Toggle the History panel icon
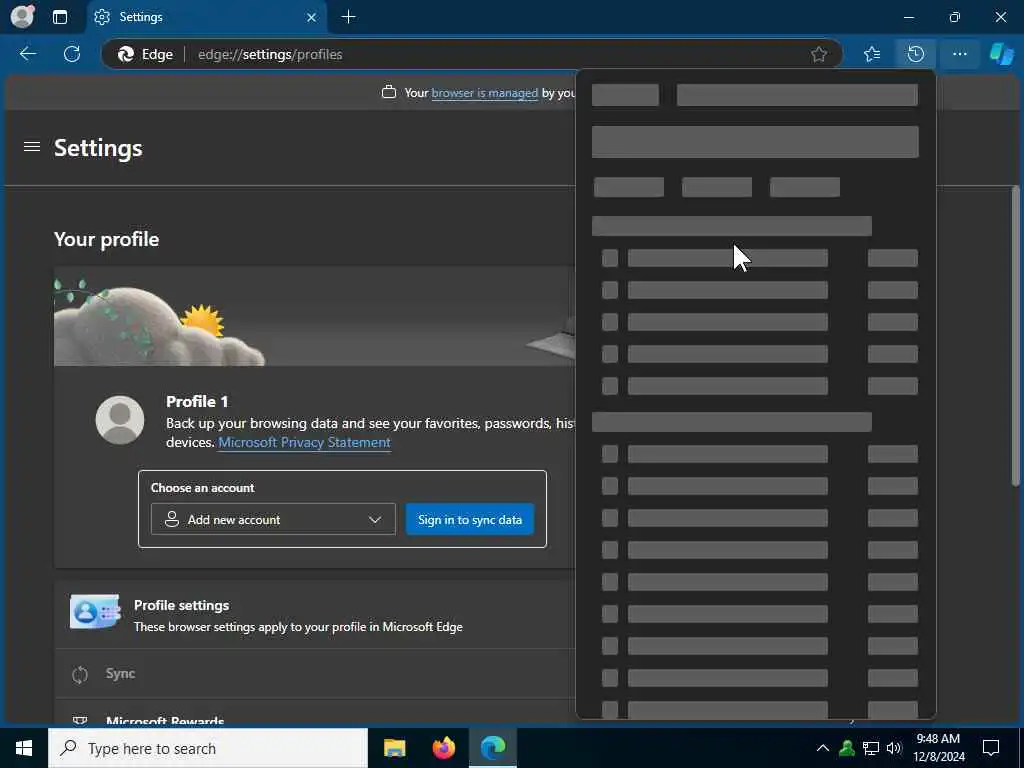The image size is (1024, 768). tap(916, 54)
